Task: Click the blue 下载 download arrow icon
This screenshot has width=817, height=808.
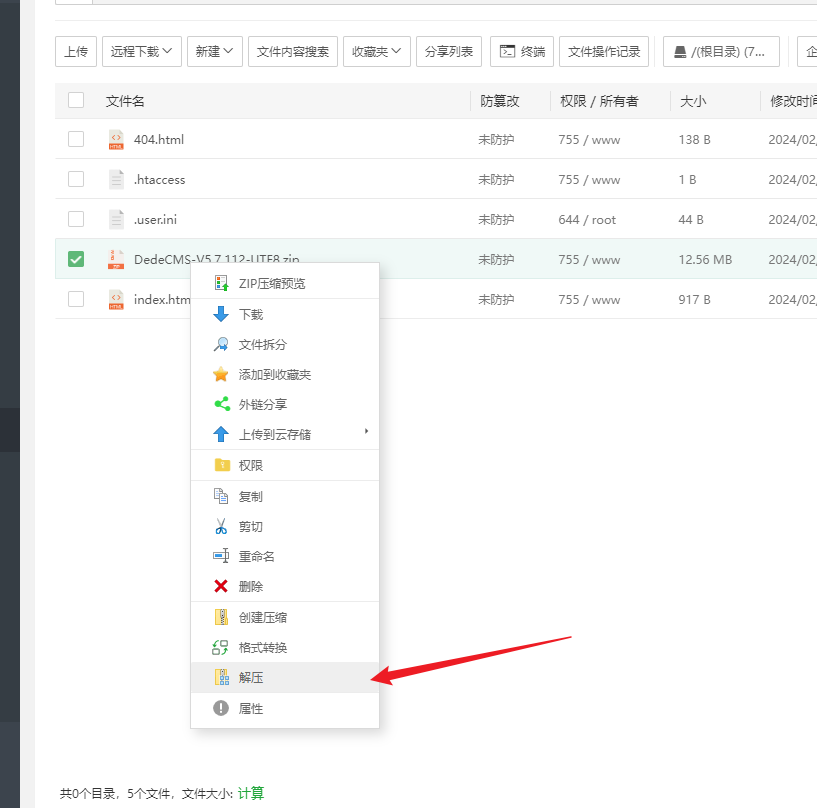Action: tap(221, 314)
